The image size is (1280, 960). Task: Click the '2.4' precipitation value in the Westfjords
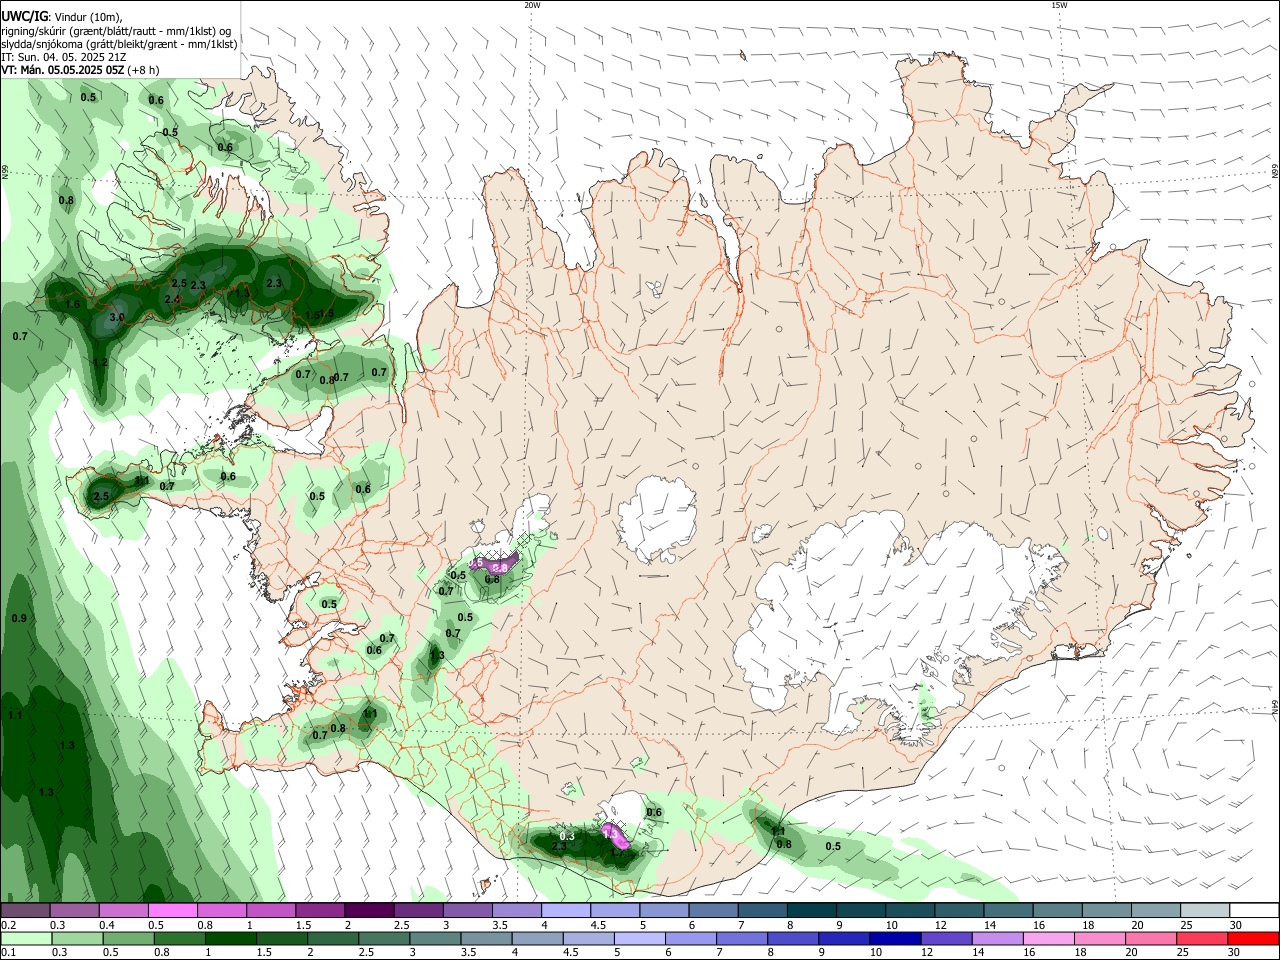[172, 299]
